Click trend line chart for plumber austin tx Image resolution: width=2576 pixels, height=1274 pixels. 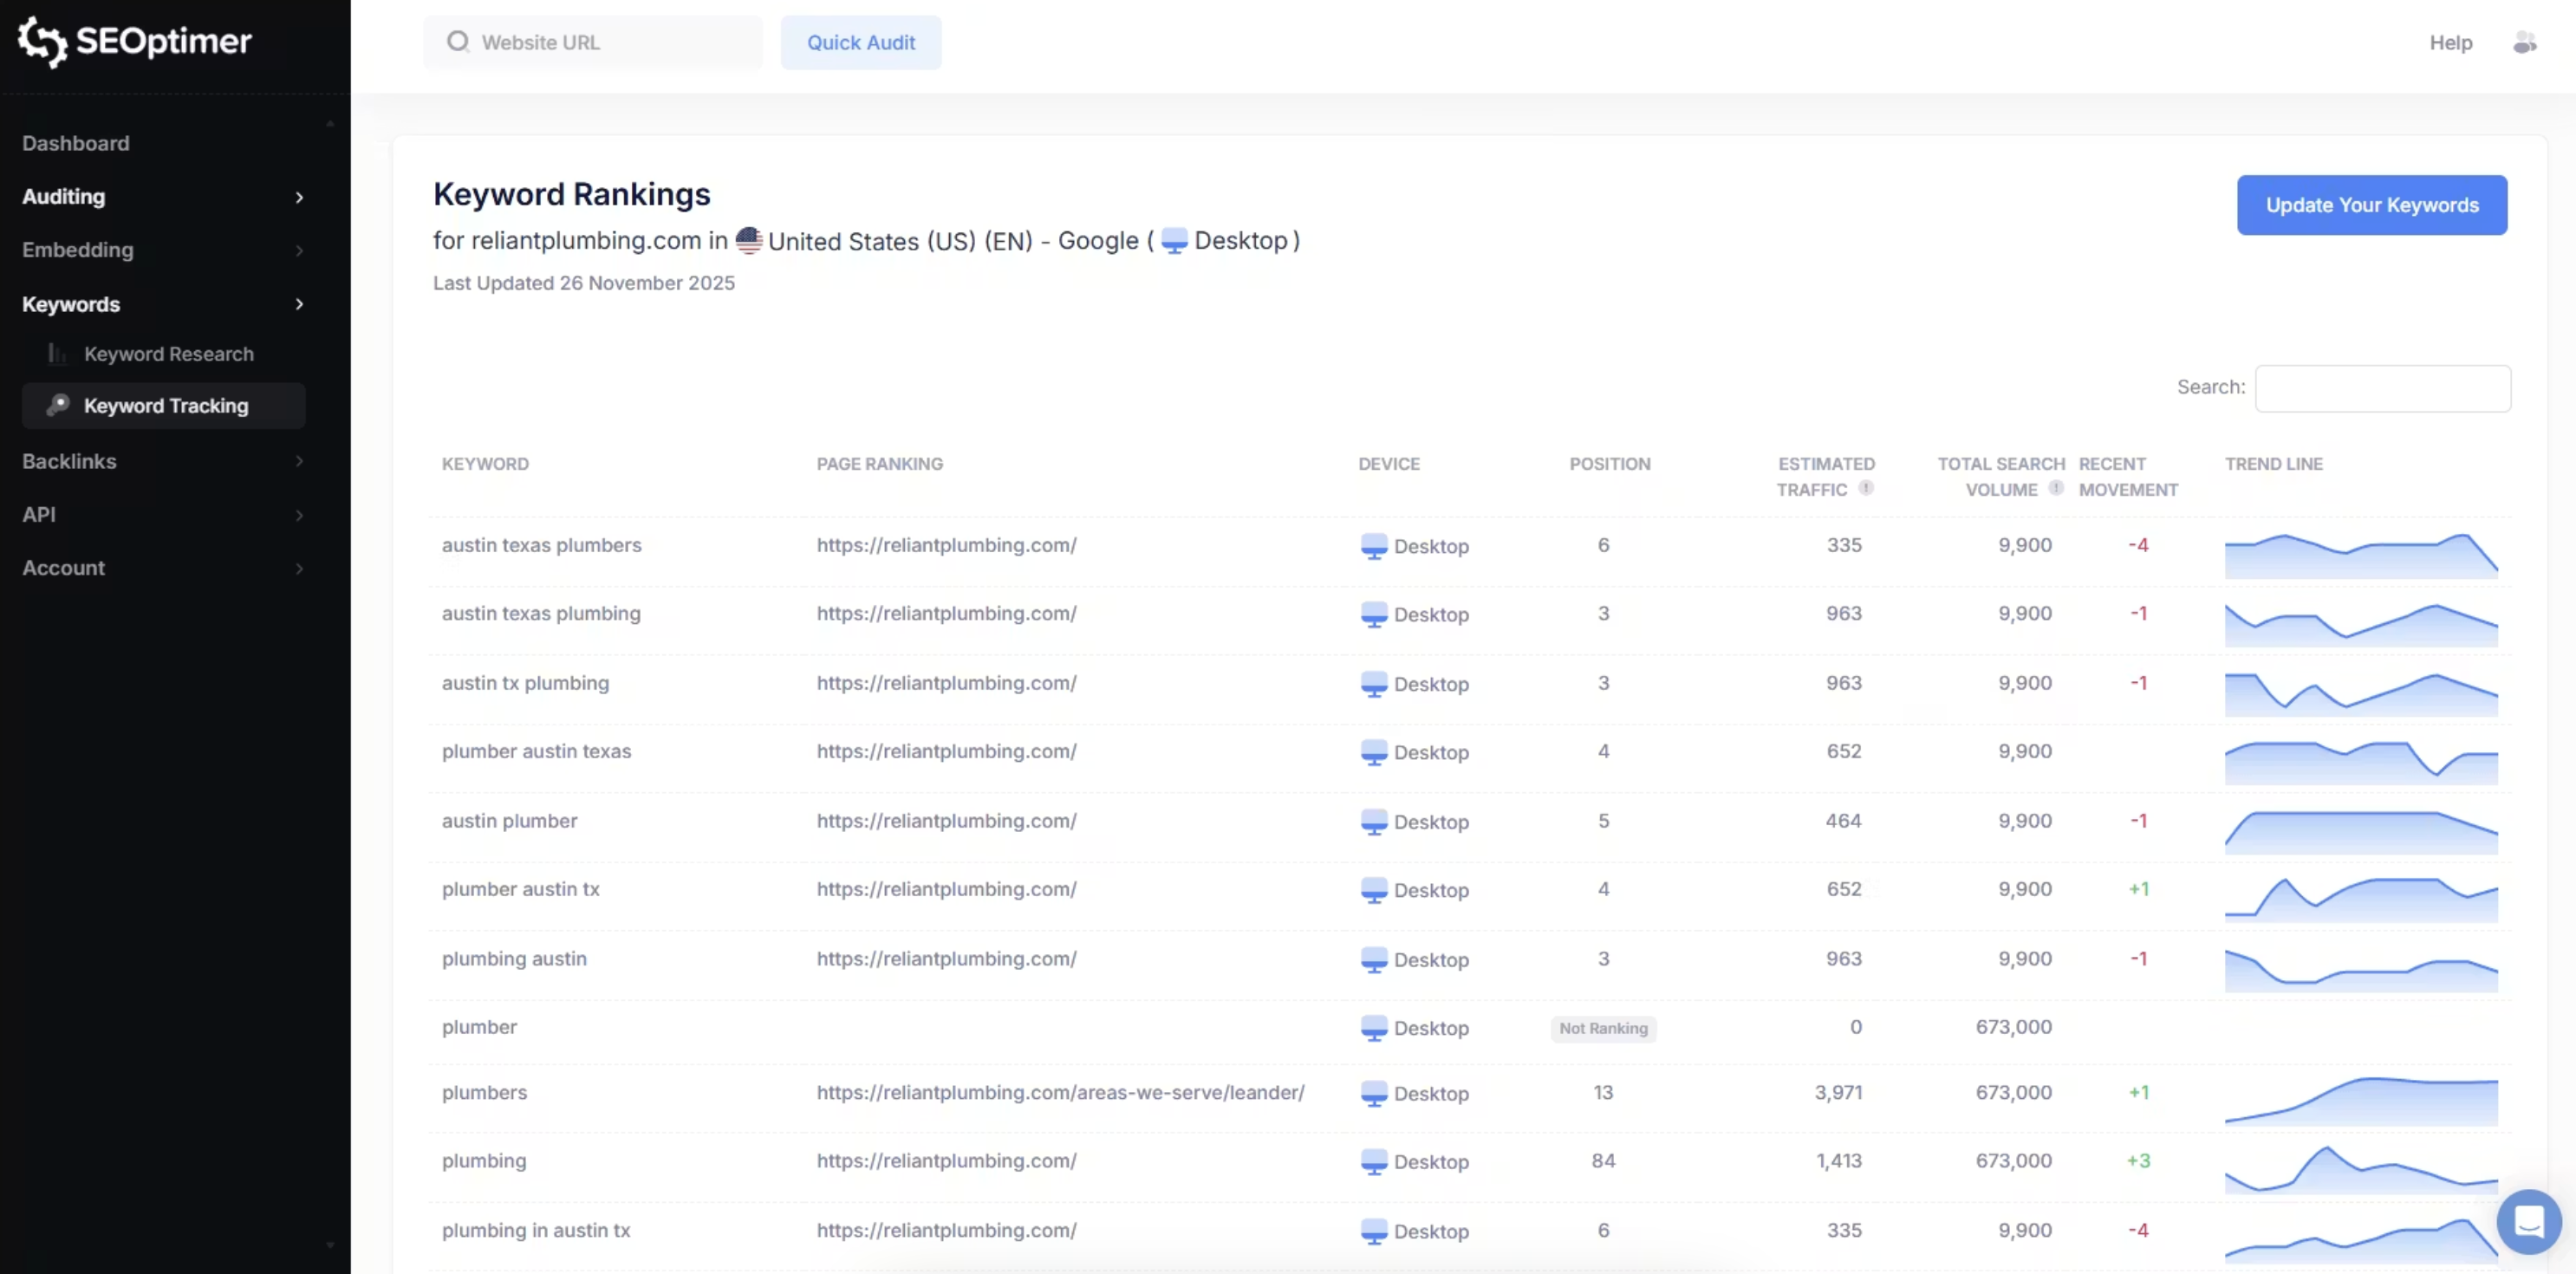[2361, 899]
